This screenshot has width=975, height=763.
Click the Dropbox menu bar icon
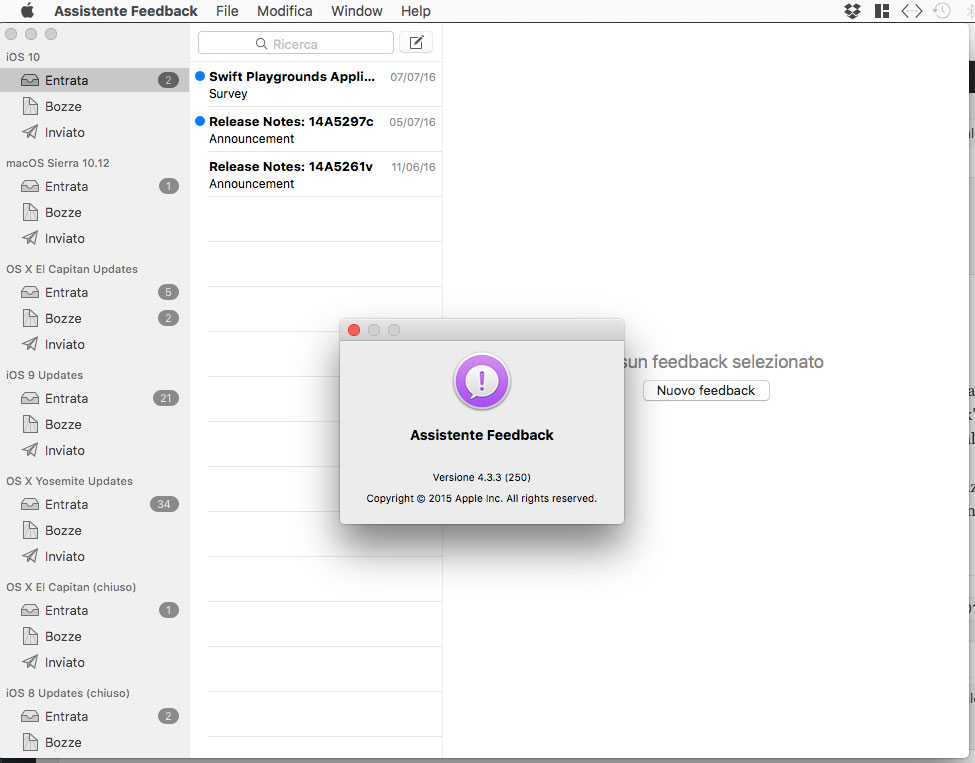(x=853, y=11)
